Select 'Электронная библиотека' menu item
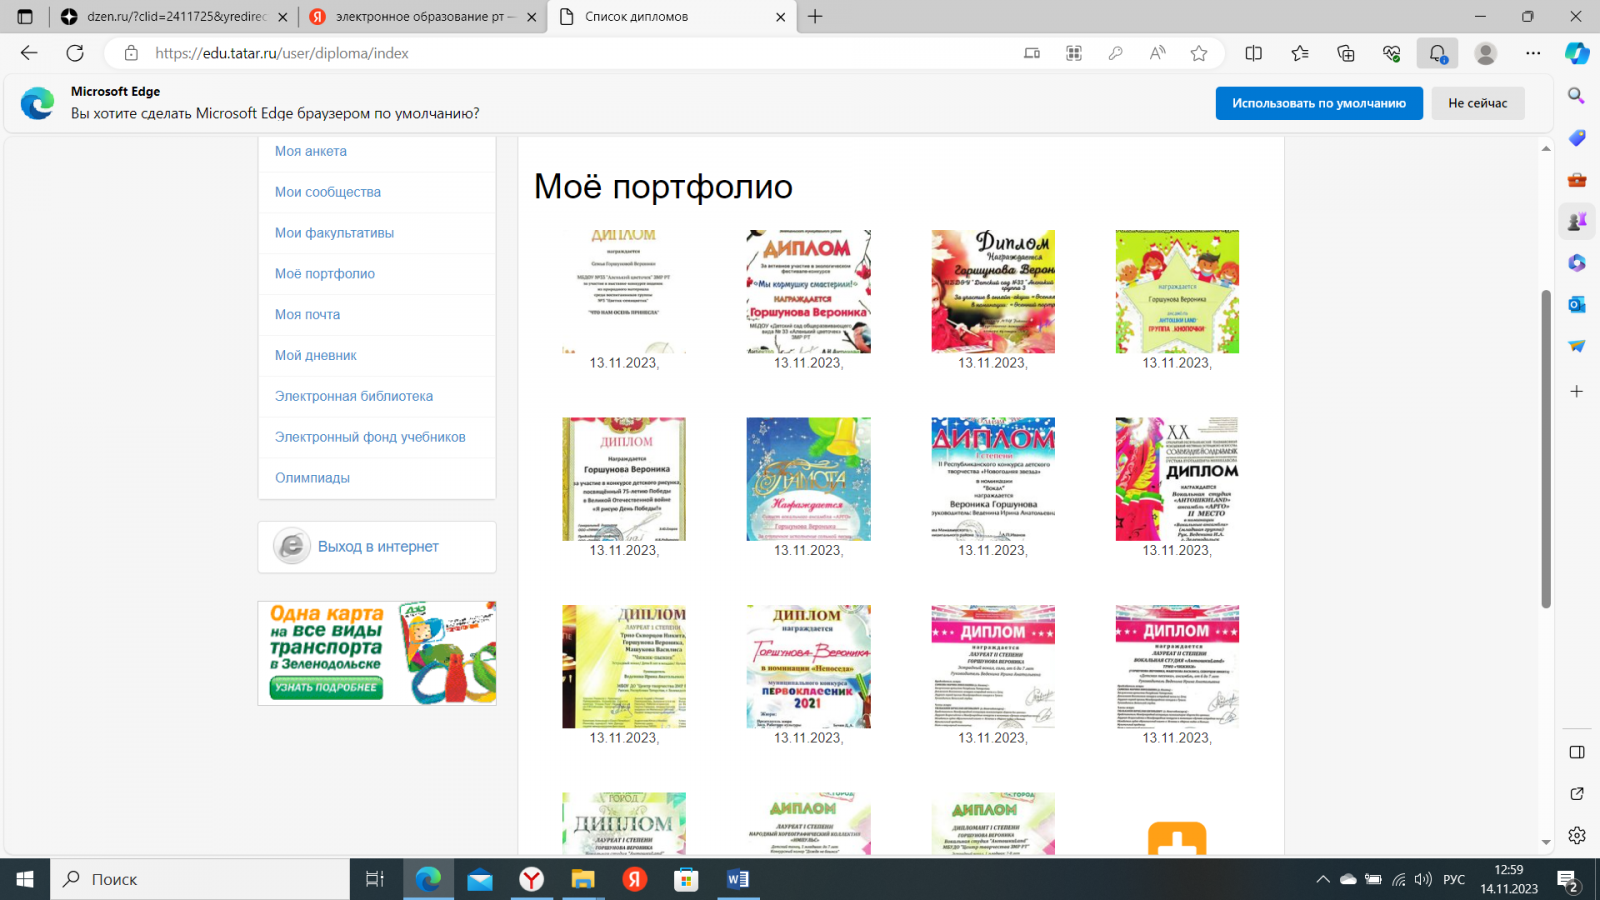The width and height of the screenshot is (1600, 900). point(354,396)
